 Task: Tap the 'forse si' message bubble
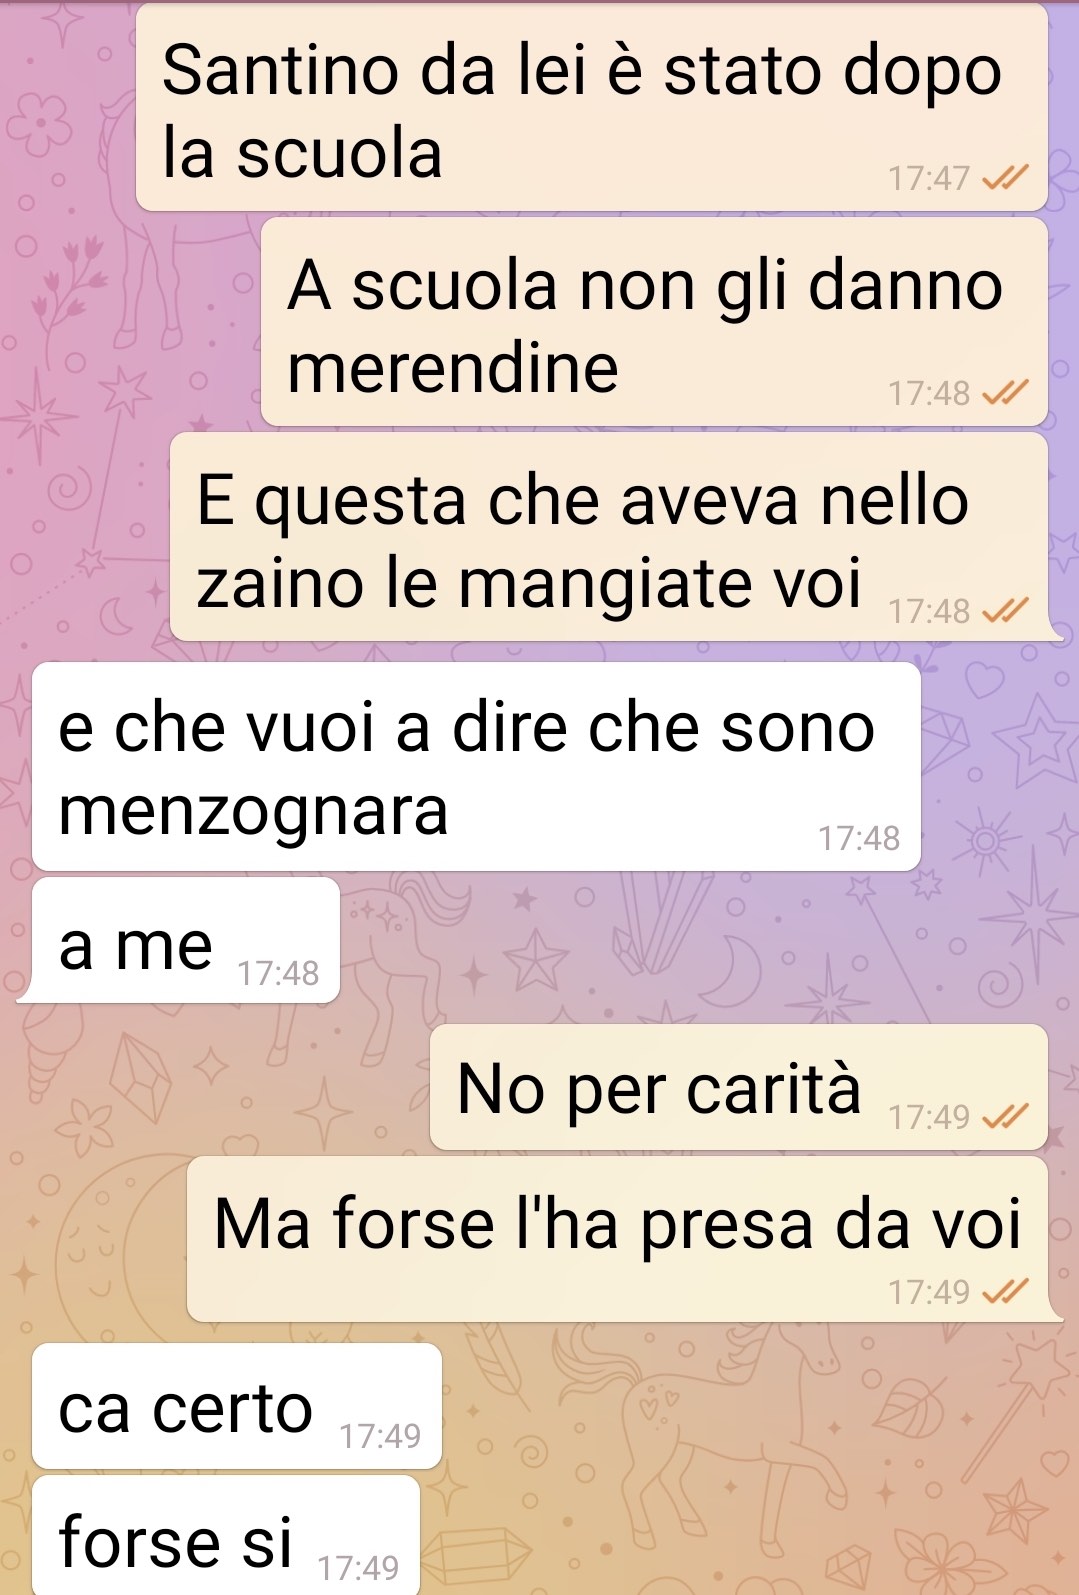click(226, 1536)
